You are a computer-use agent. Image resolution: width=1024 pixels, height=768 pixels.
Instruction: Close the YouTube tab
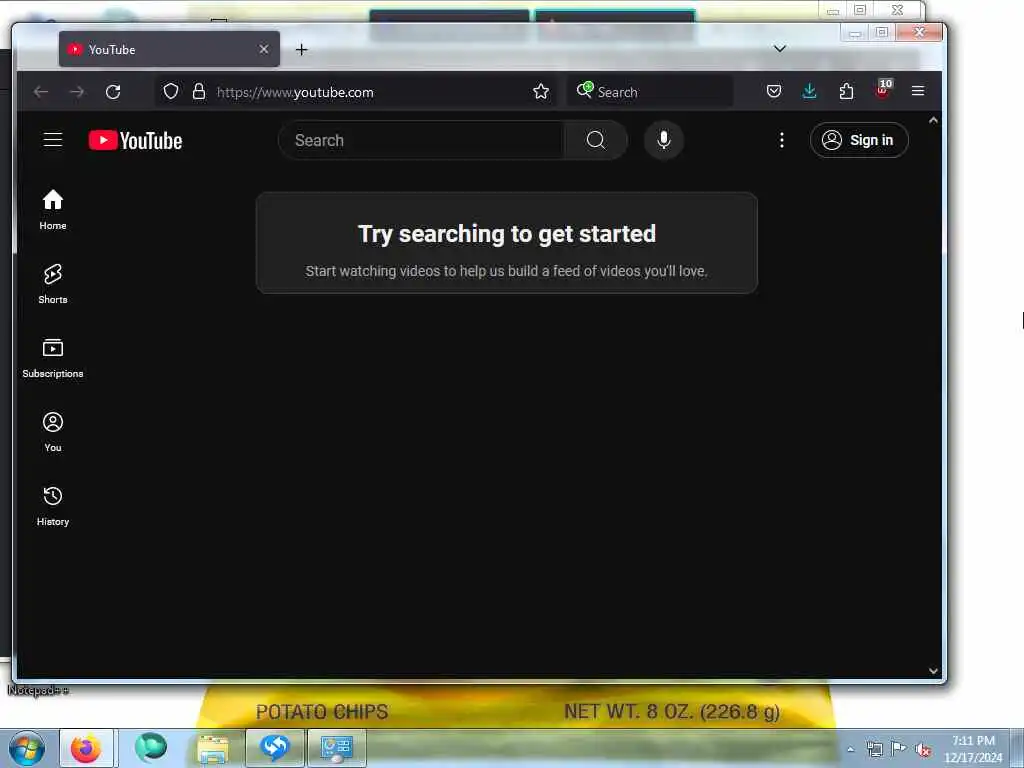264,49
